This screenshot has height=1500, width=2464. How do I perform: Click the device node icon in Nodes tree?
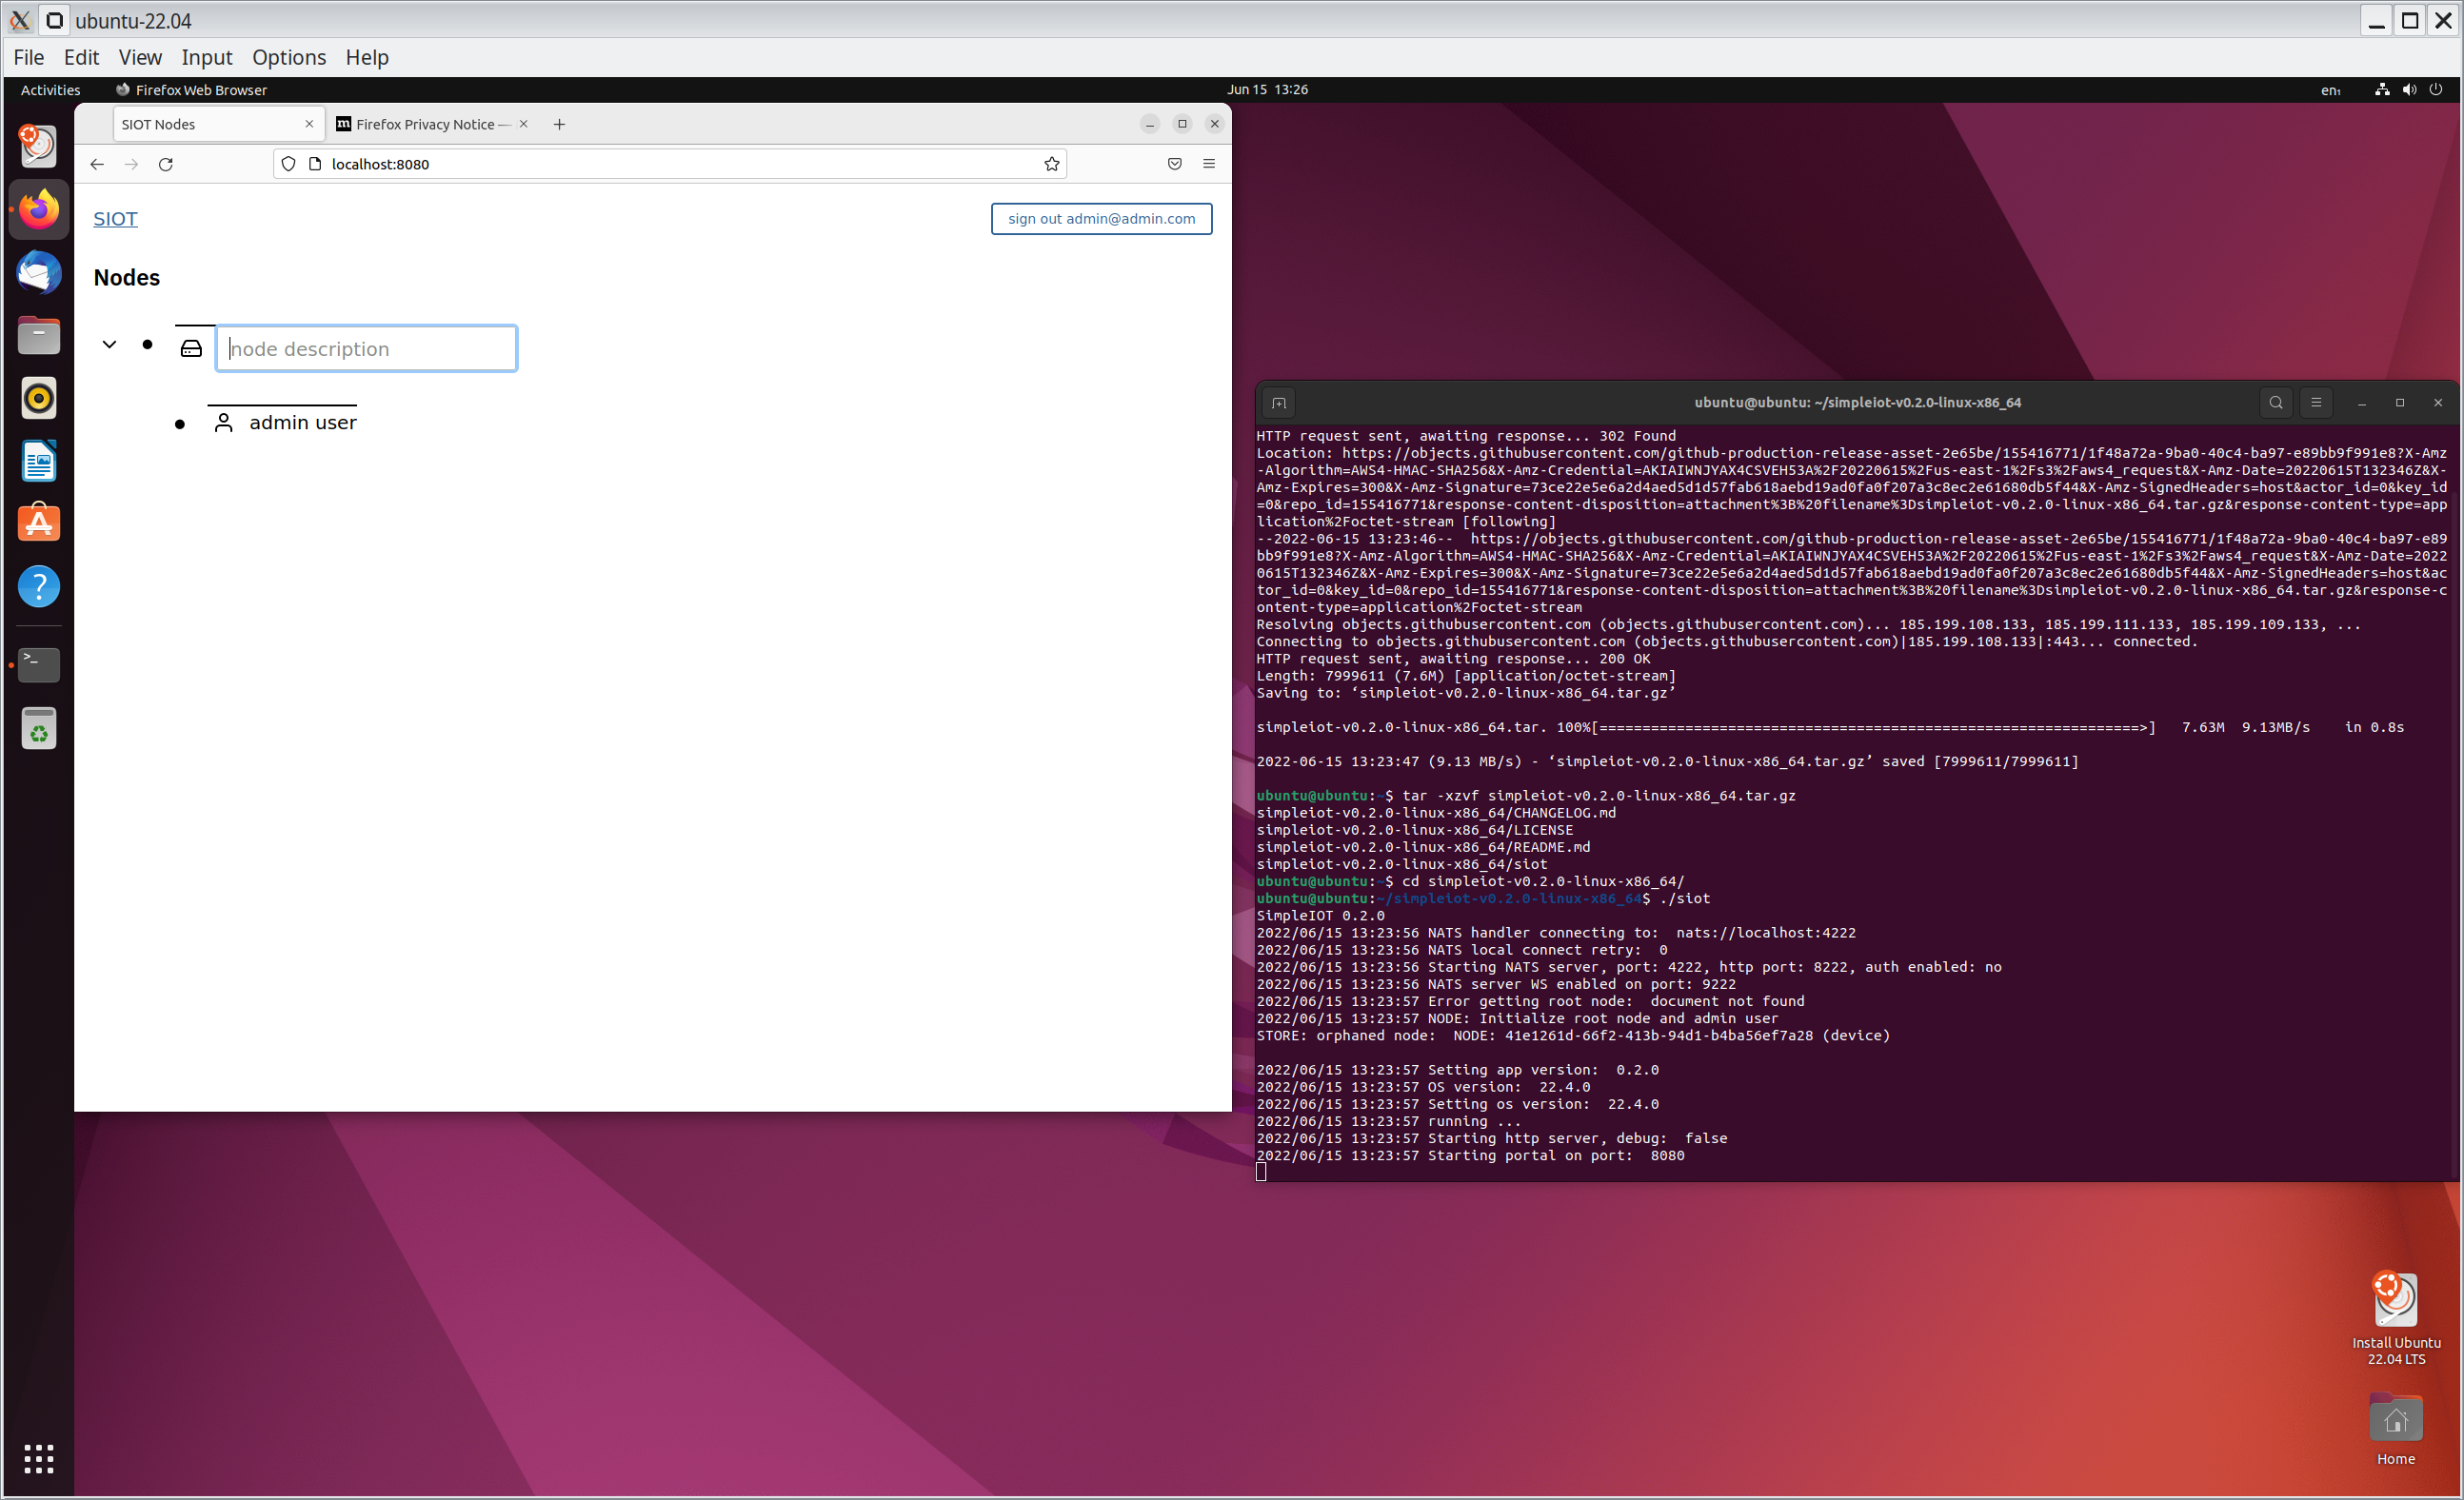tap(192, 348)
